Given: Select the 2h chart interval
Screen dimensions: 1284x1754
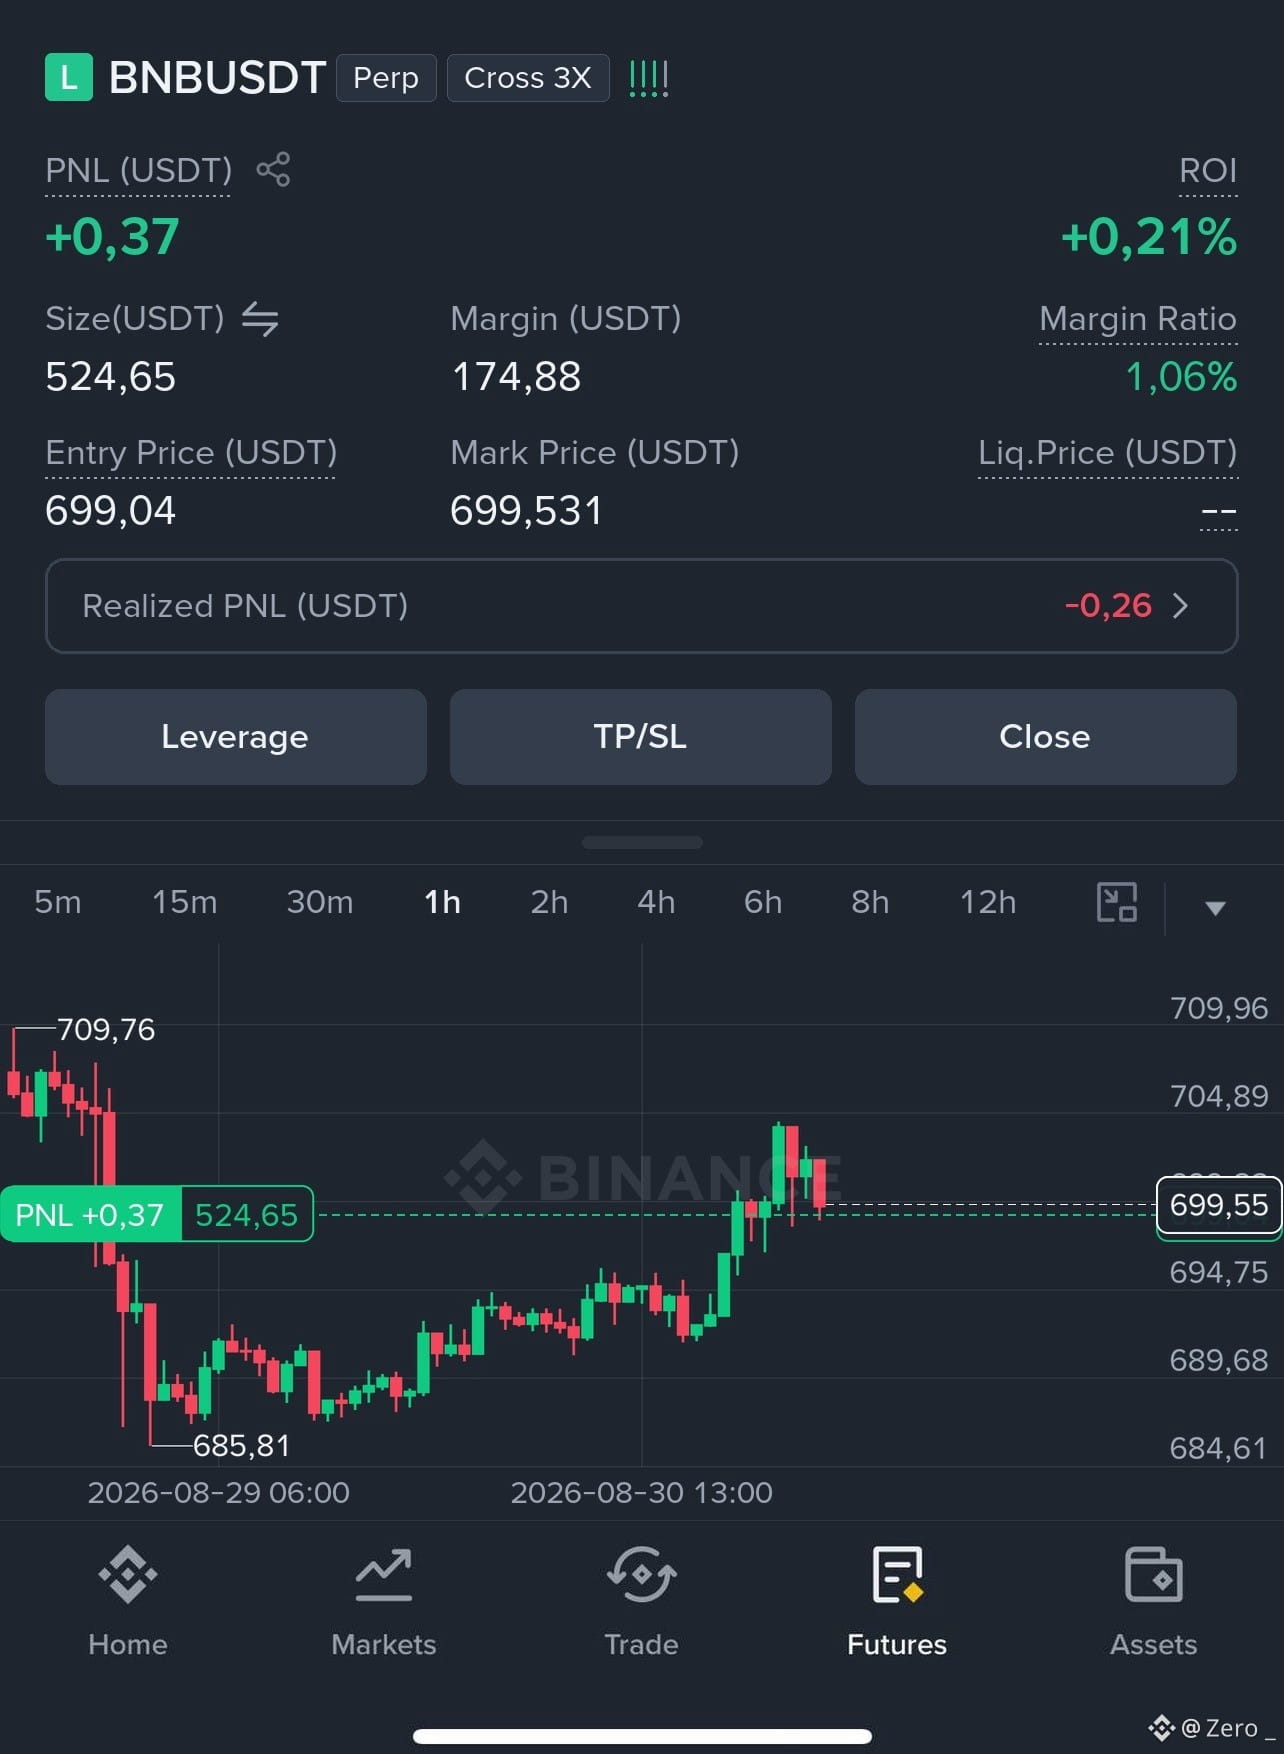Looking at the screenshot, I should click(549, 902).
